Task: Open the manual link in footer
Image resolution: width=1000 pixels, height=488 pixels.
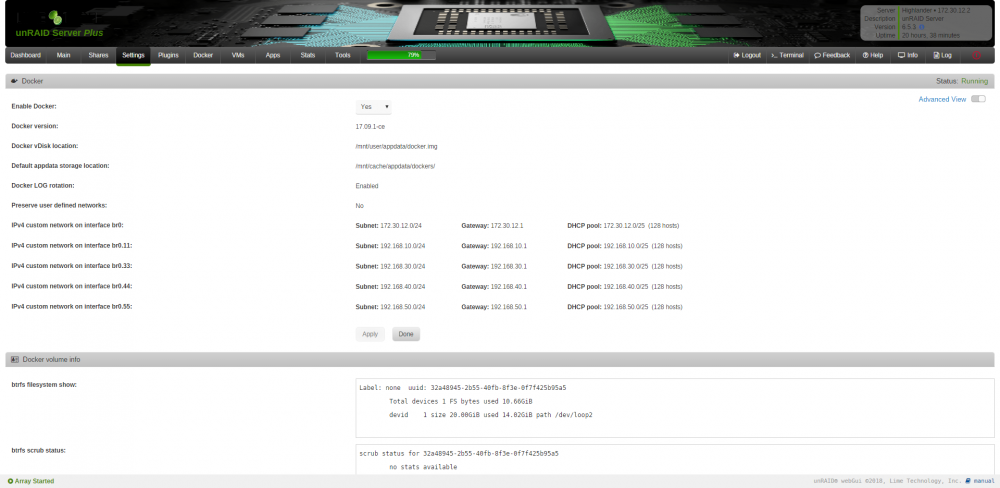Action: (984, 481)
